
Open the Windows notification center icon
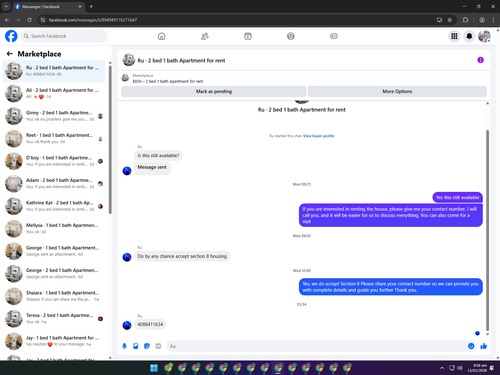click(x=492, y=368)
